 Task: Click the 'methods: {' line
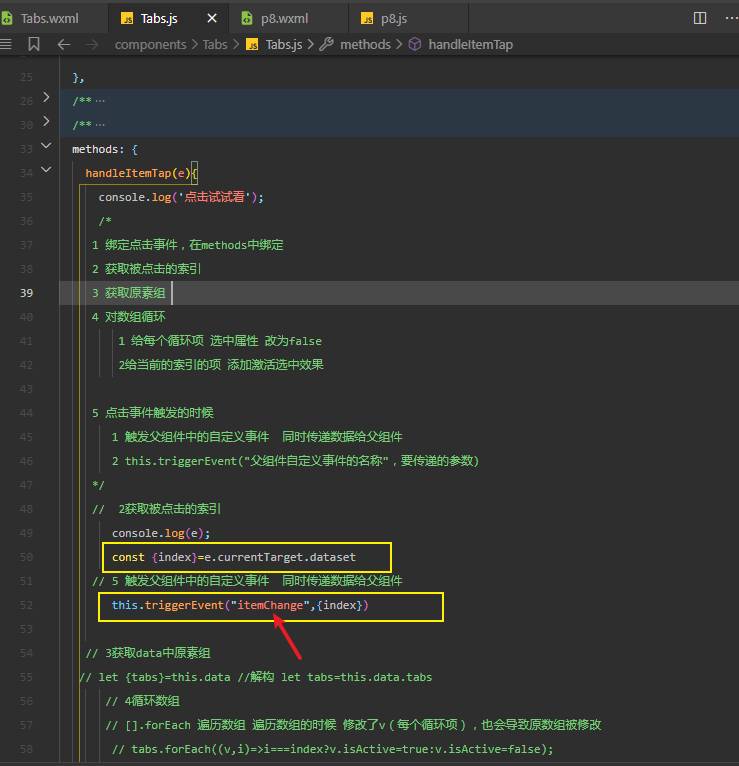click(105, 149)
